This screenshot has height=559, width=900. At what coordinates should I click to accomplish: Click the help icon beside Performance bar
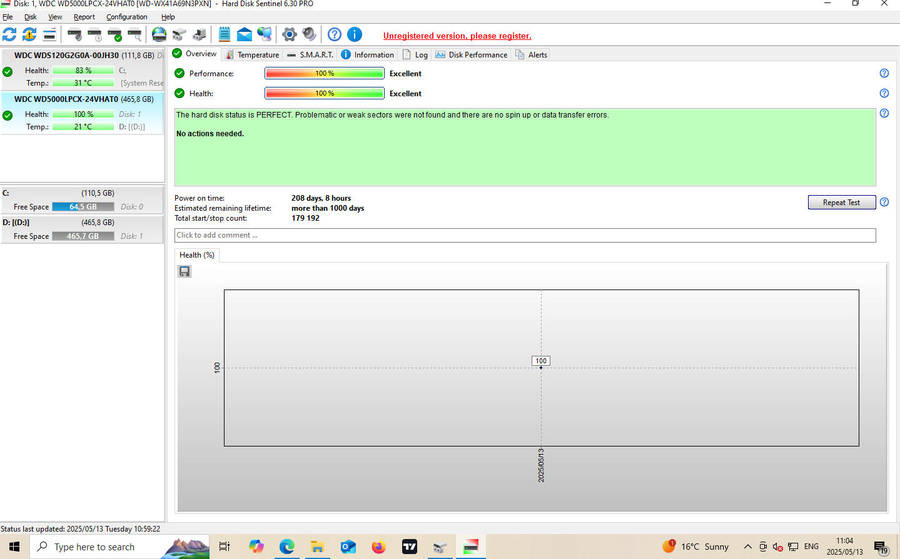click(x=884, y=73)
